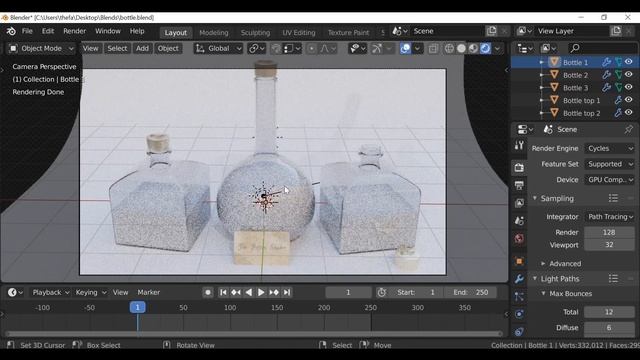Toggle viewport overlays button
This screenshot has width=640, height=360.
pyautogui.click(x=405, y=48)
